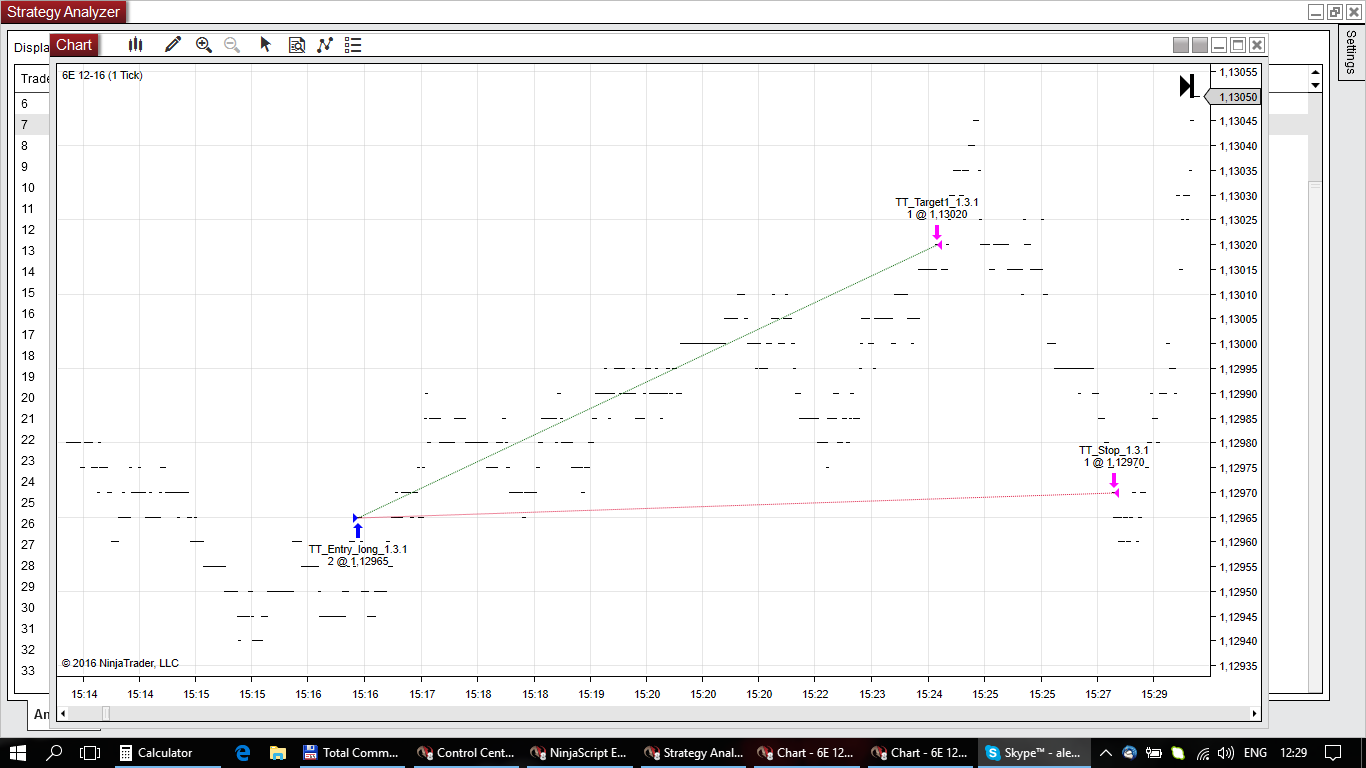Viewport: 1366px width, 768px height.
Task: Click the Chart window title tab
Action: click(74, 45)
